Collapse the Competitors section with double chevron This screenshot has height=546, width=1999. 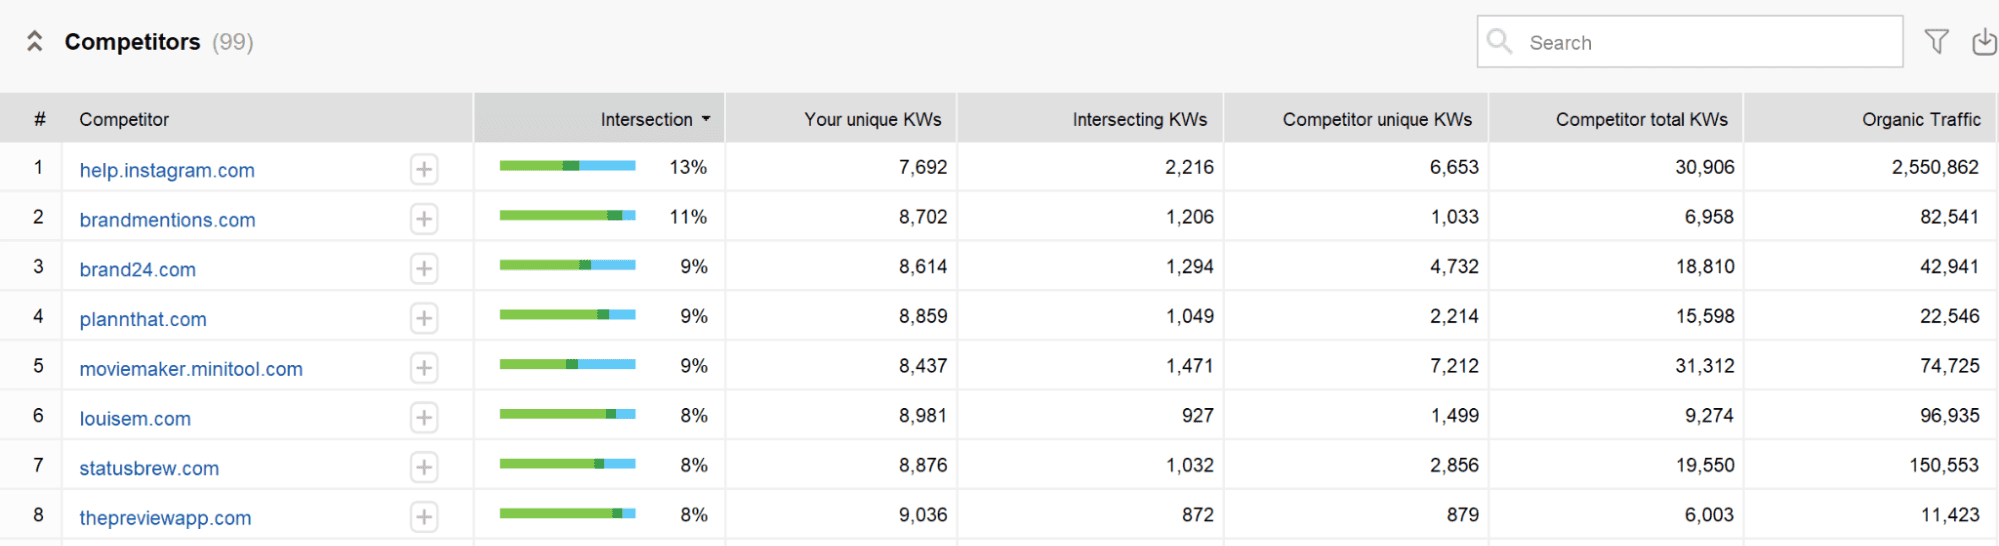[x=35, y=41]
